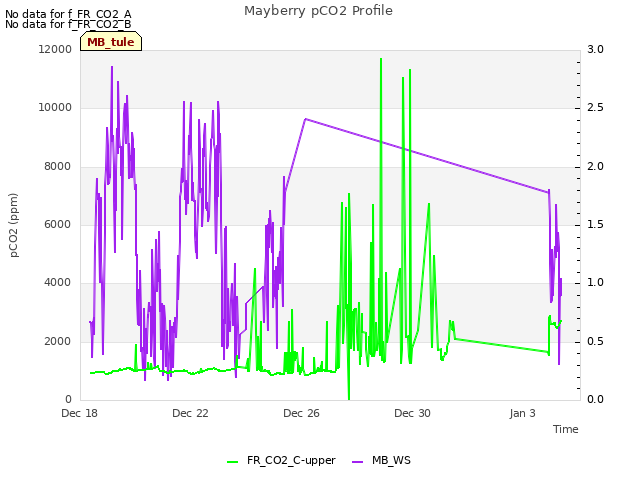Click the 1.5 right axis value
Viewport: 640px width, 480px height.
coord(595,224)
